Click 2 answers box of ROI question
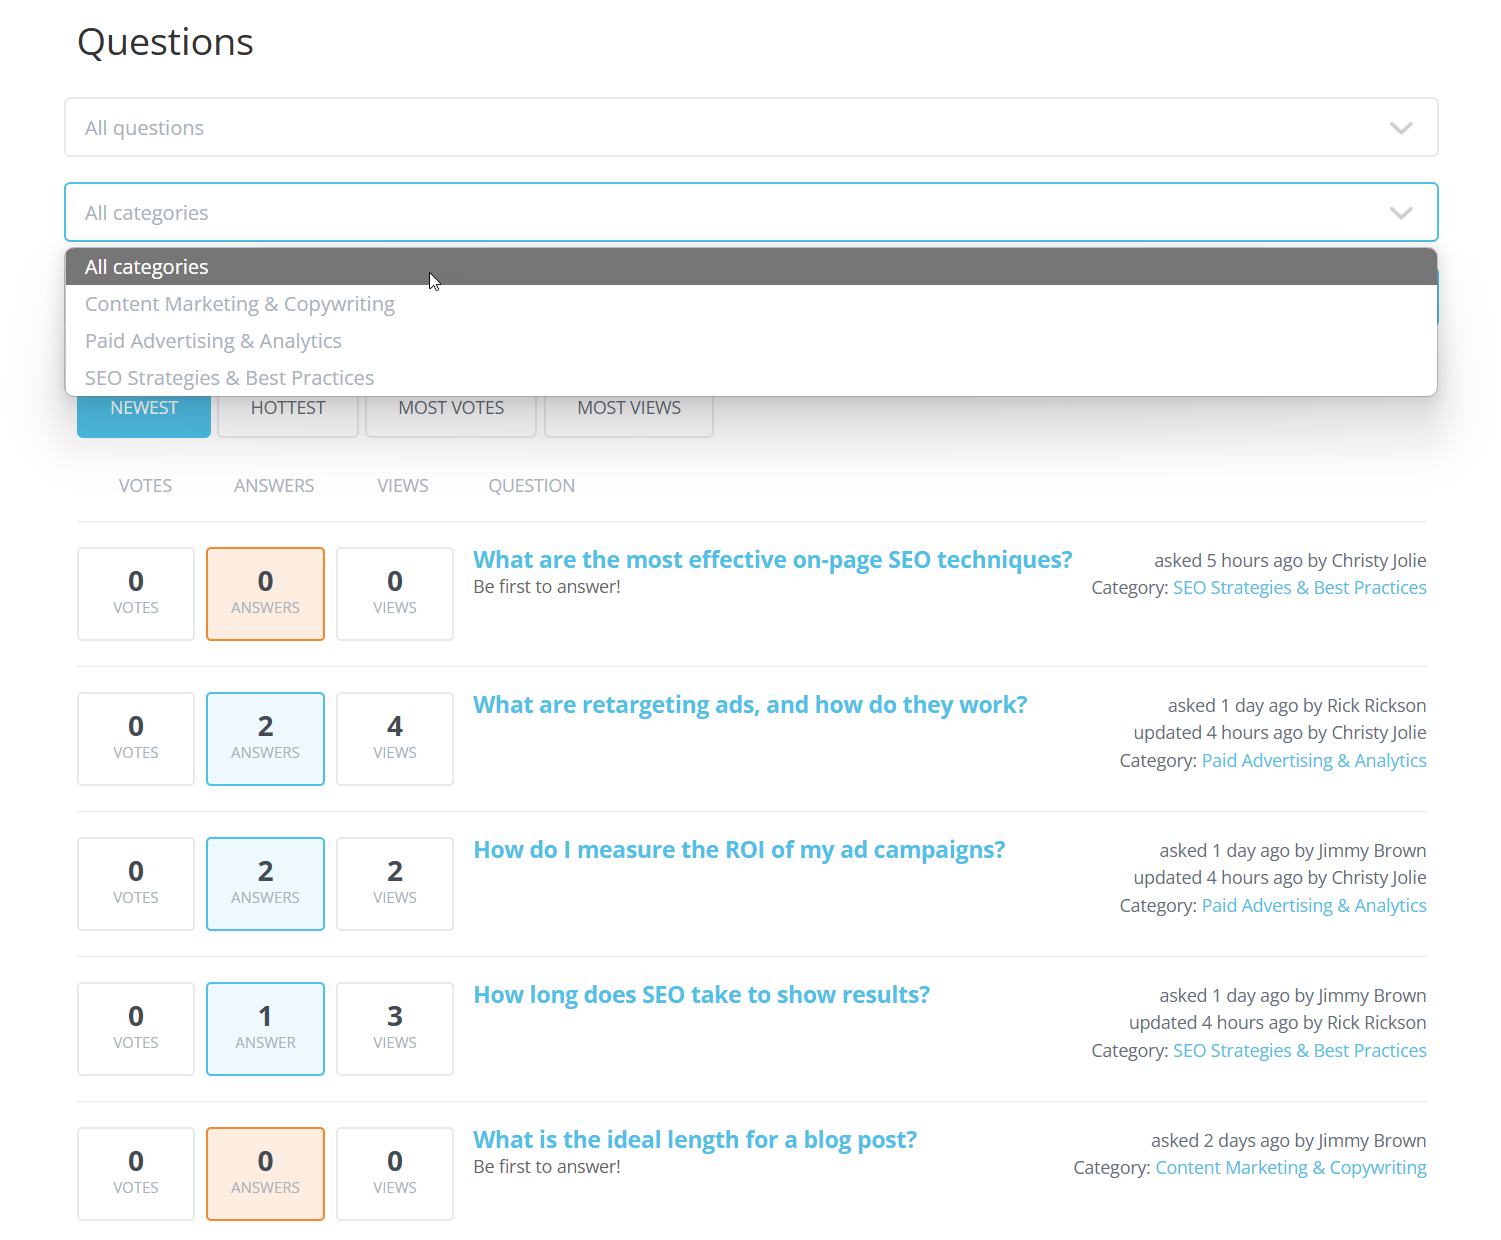 265,884
